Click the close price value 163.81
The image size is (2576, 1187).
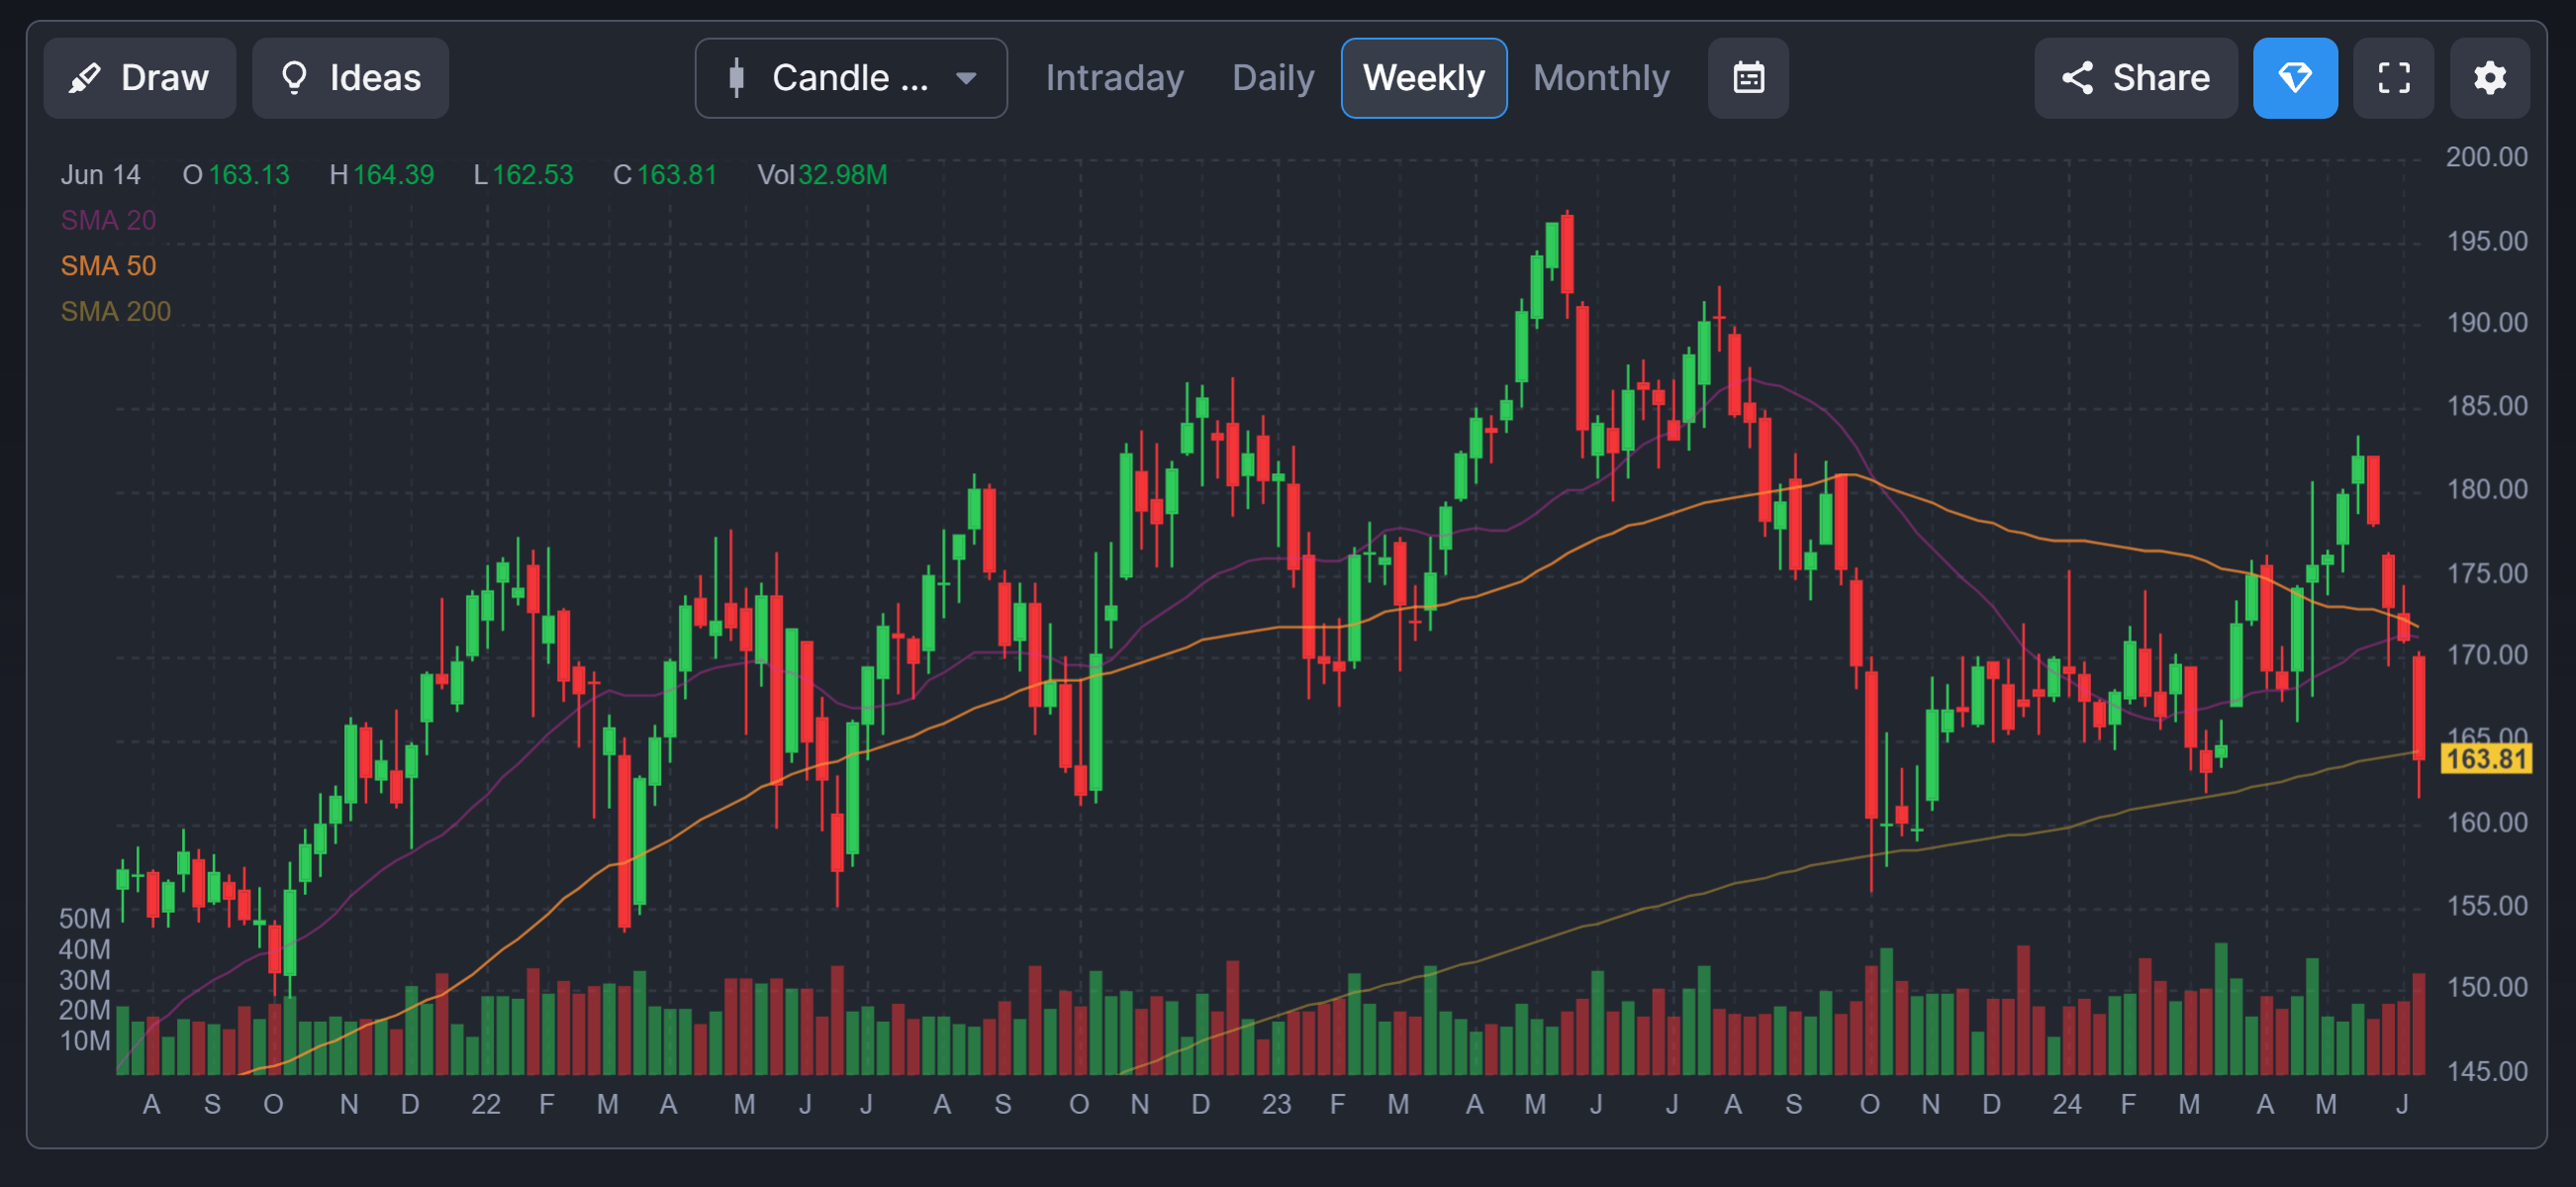pyautogui.click(x=677, y=175)
